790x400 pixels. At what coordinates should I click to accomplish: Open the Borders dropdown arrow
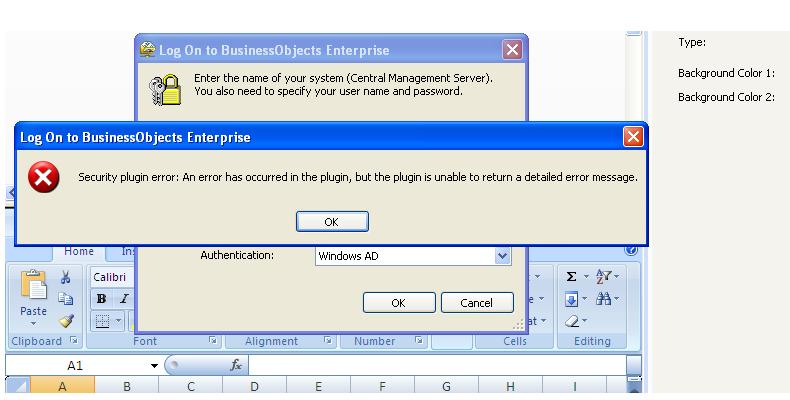point(118,321)
